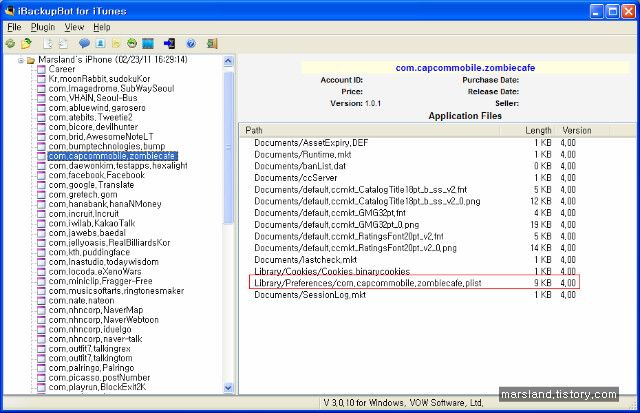Open the View menu
640x413 pixels.
click(74, 27)
